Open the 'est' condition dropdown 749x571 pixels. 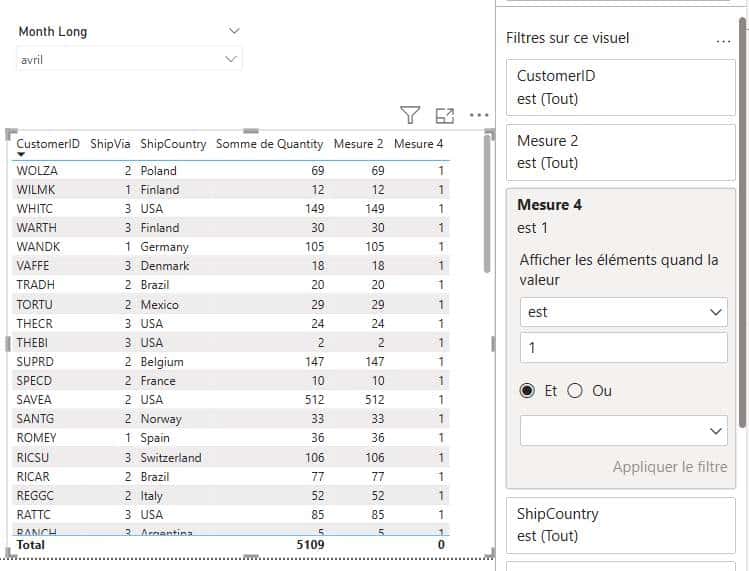[x=622, y=312]
